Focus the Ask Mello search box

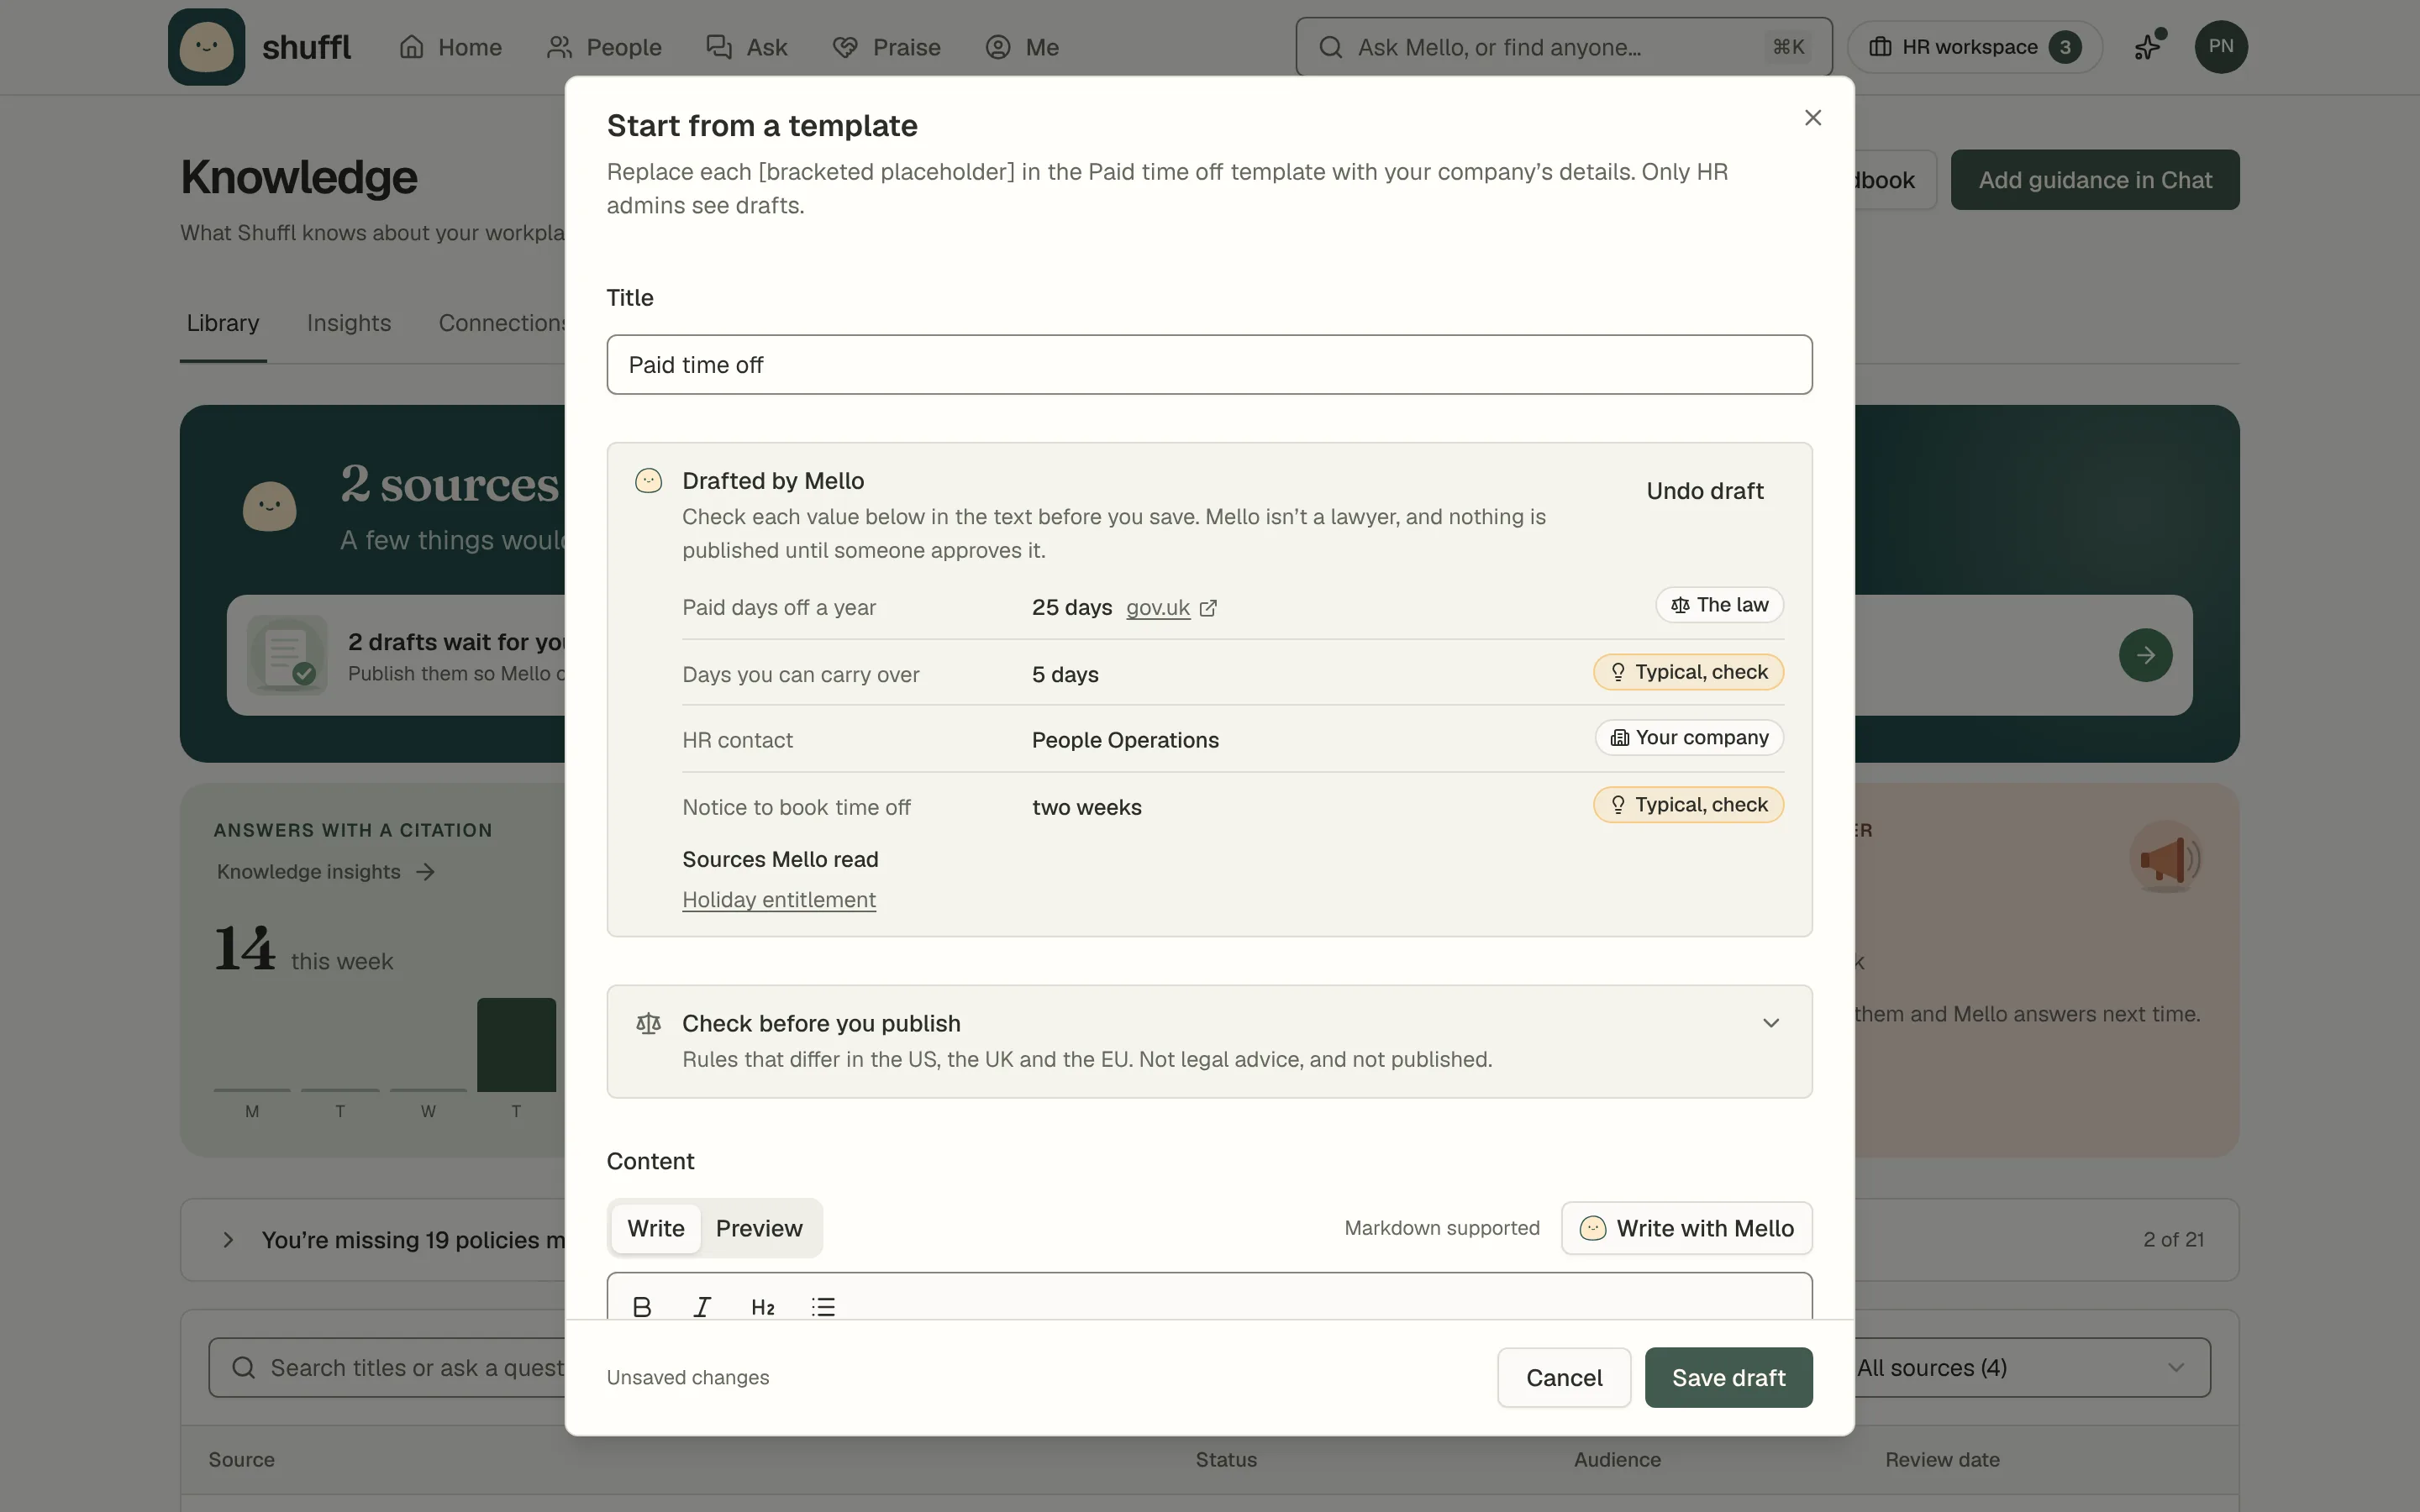click(x=1564, y=47)
